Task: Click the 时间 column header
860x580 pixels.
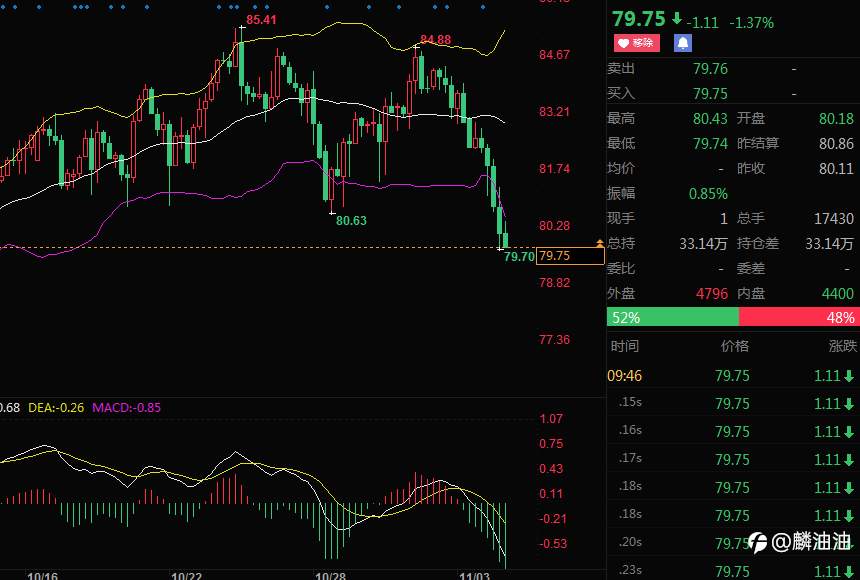Action: point(625,346)
